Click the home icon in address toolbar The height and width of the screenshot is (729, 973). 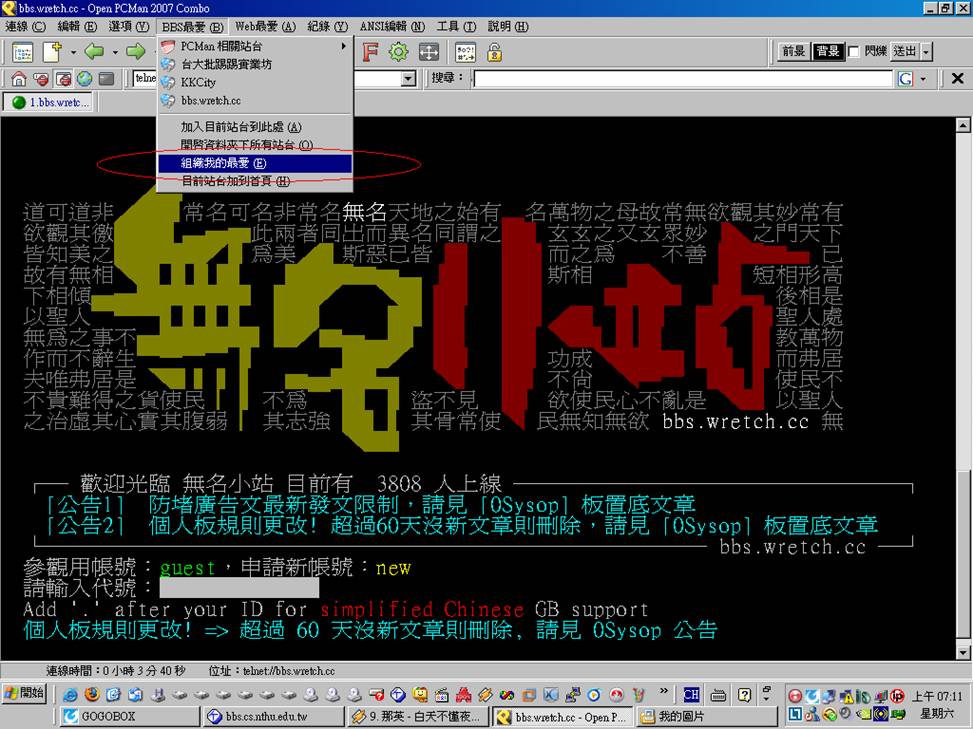coord(19,79)
